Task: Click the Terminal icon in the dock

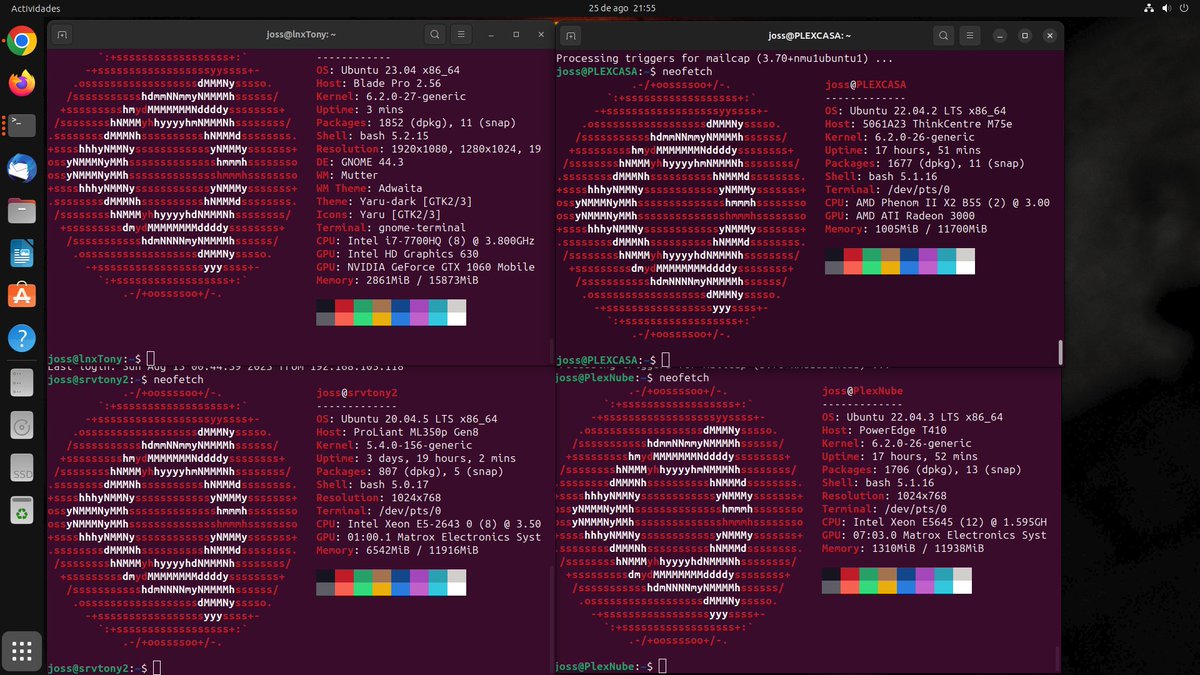Action: 22,125
